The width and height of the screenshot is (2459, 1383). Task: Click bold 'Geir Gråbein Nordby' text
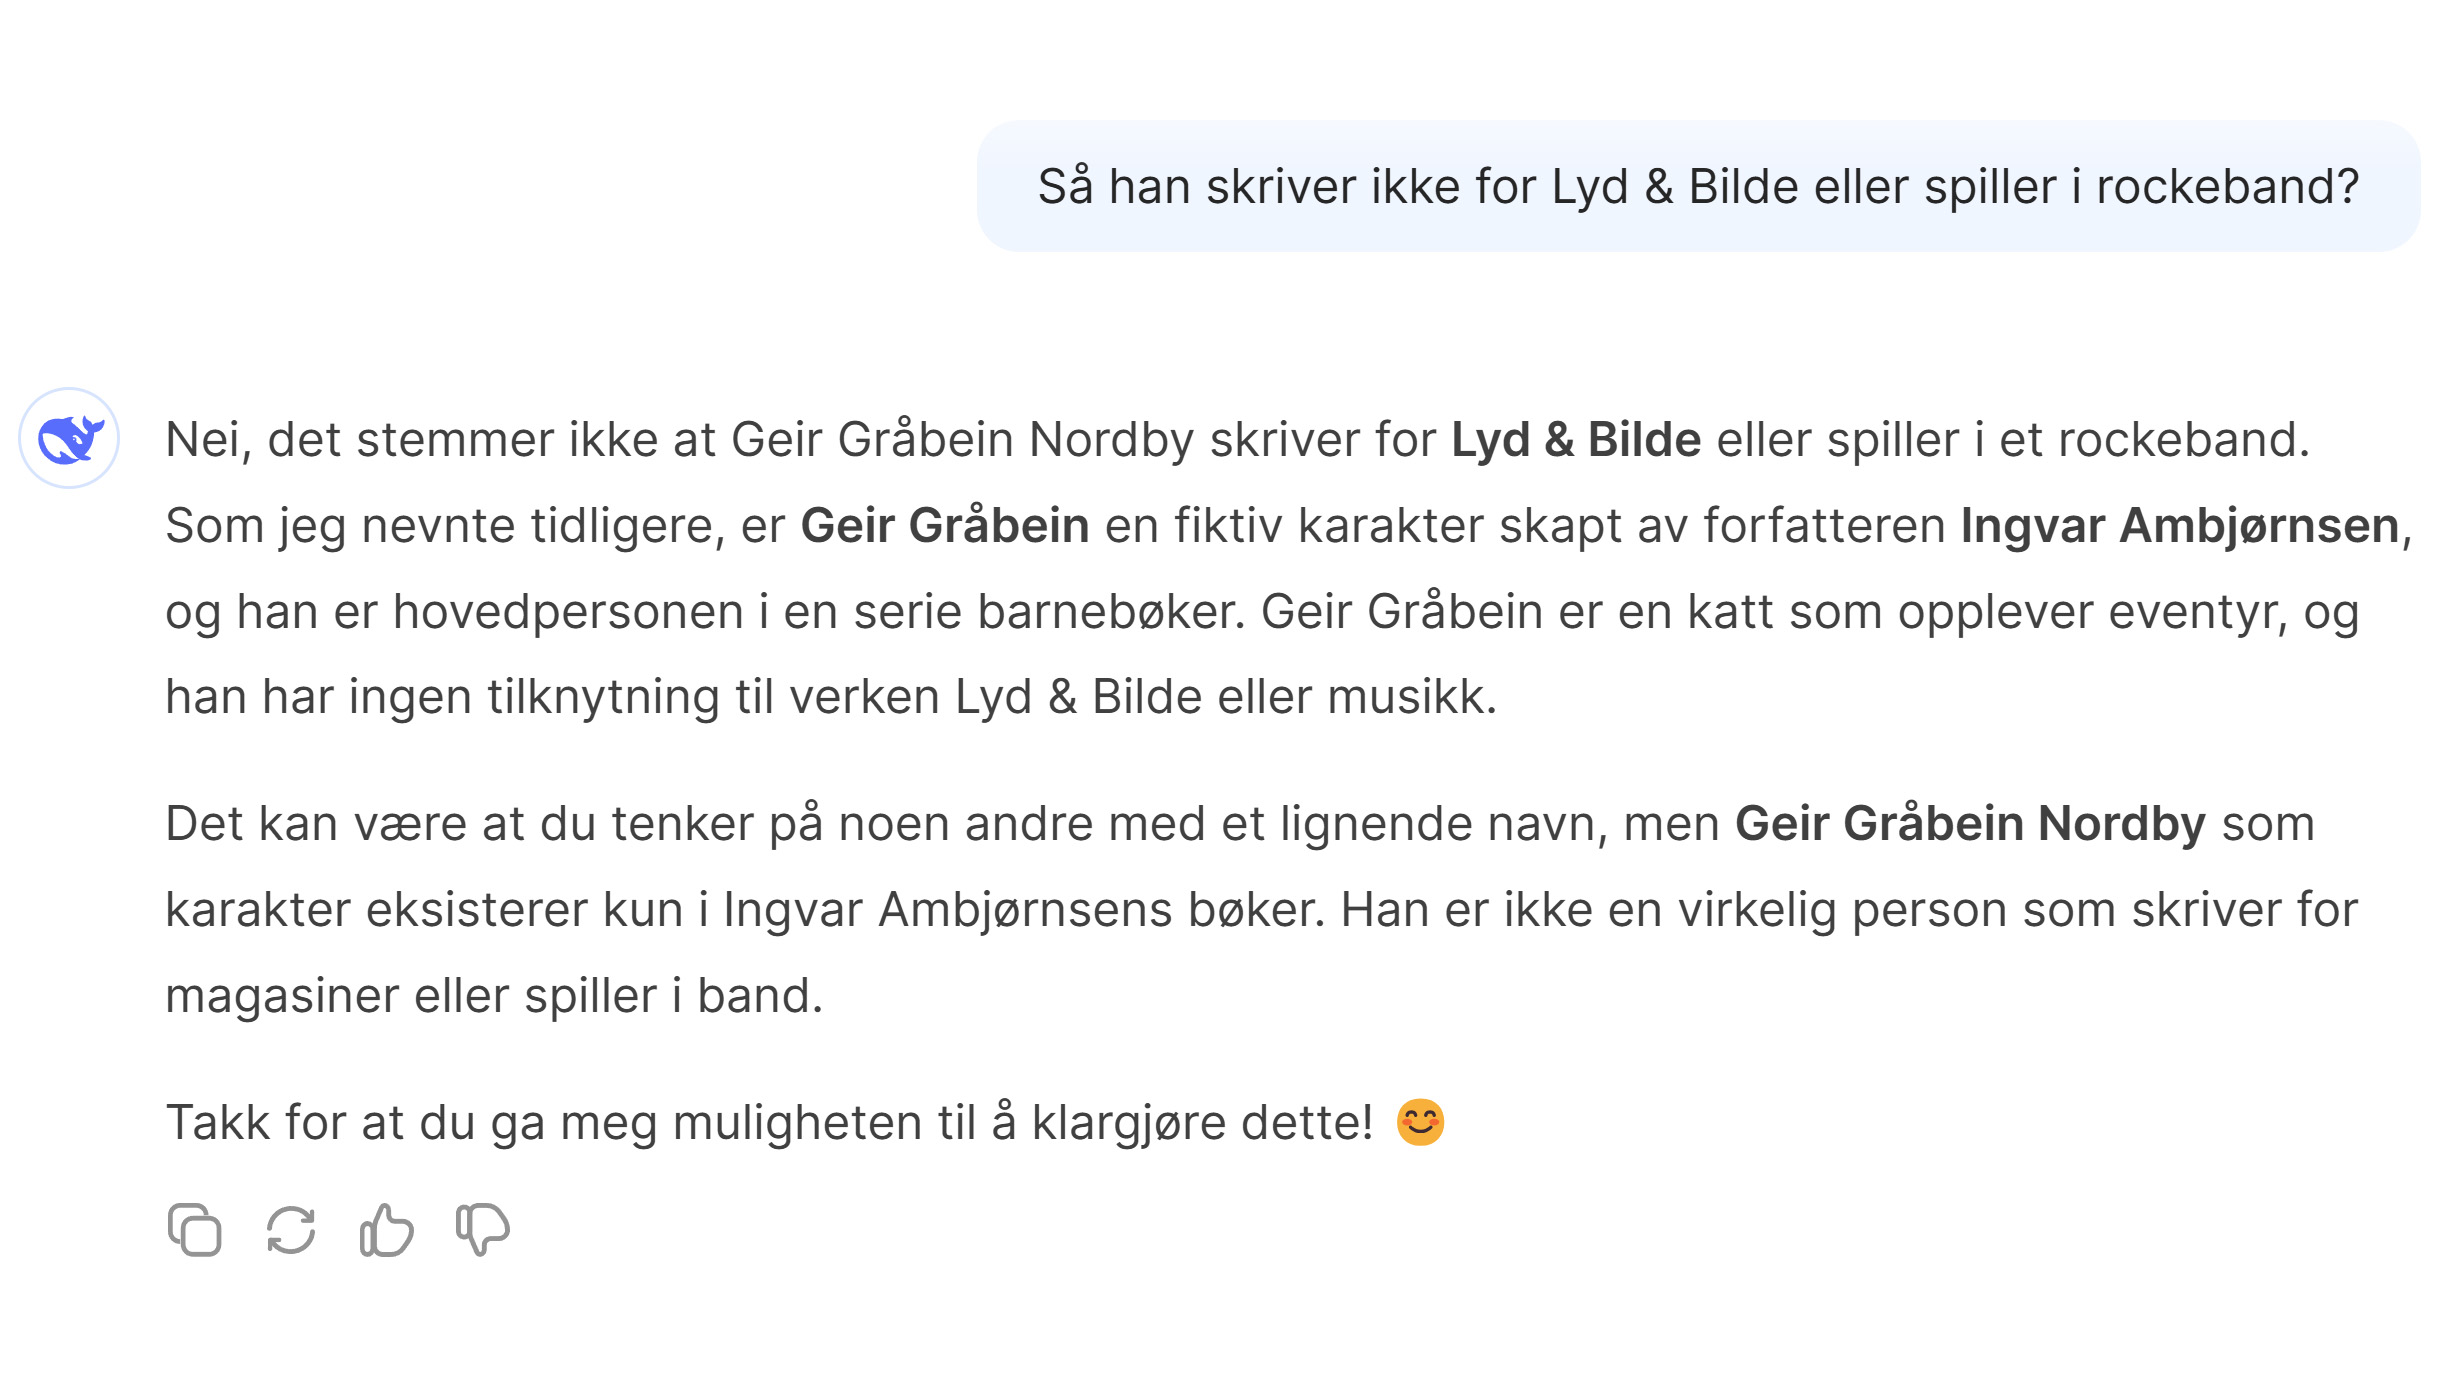point(1969,824)
